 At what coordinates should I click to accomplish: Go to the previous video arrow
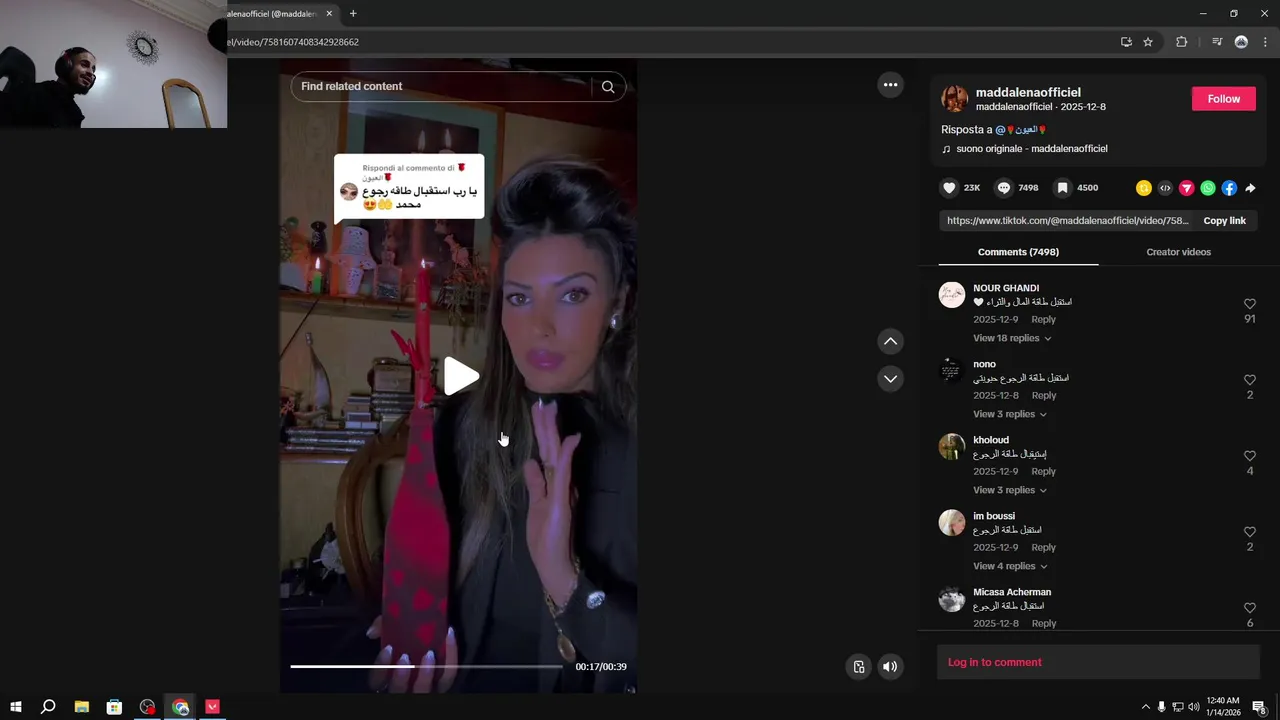point(890,342)
